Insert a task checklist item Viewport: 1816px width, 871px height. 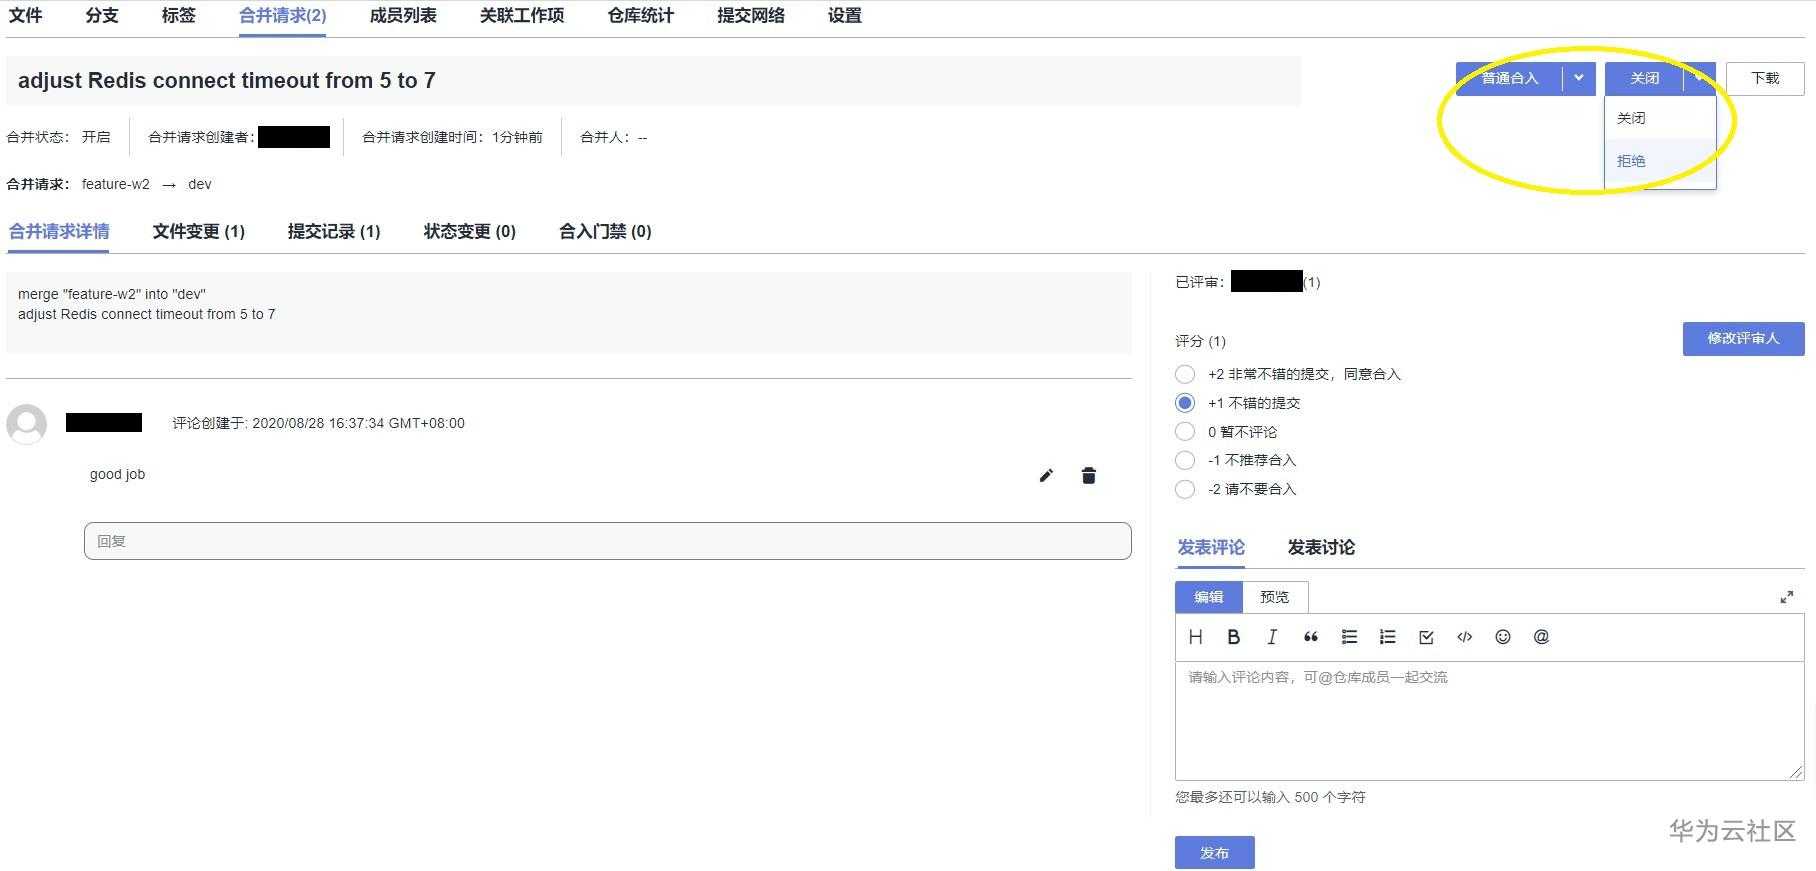pos(1426,637)
